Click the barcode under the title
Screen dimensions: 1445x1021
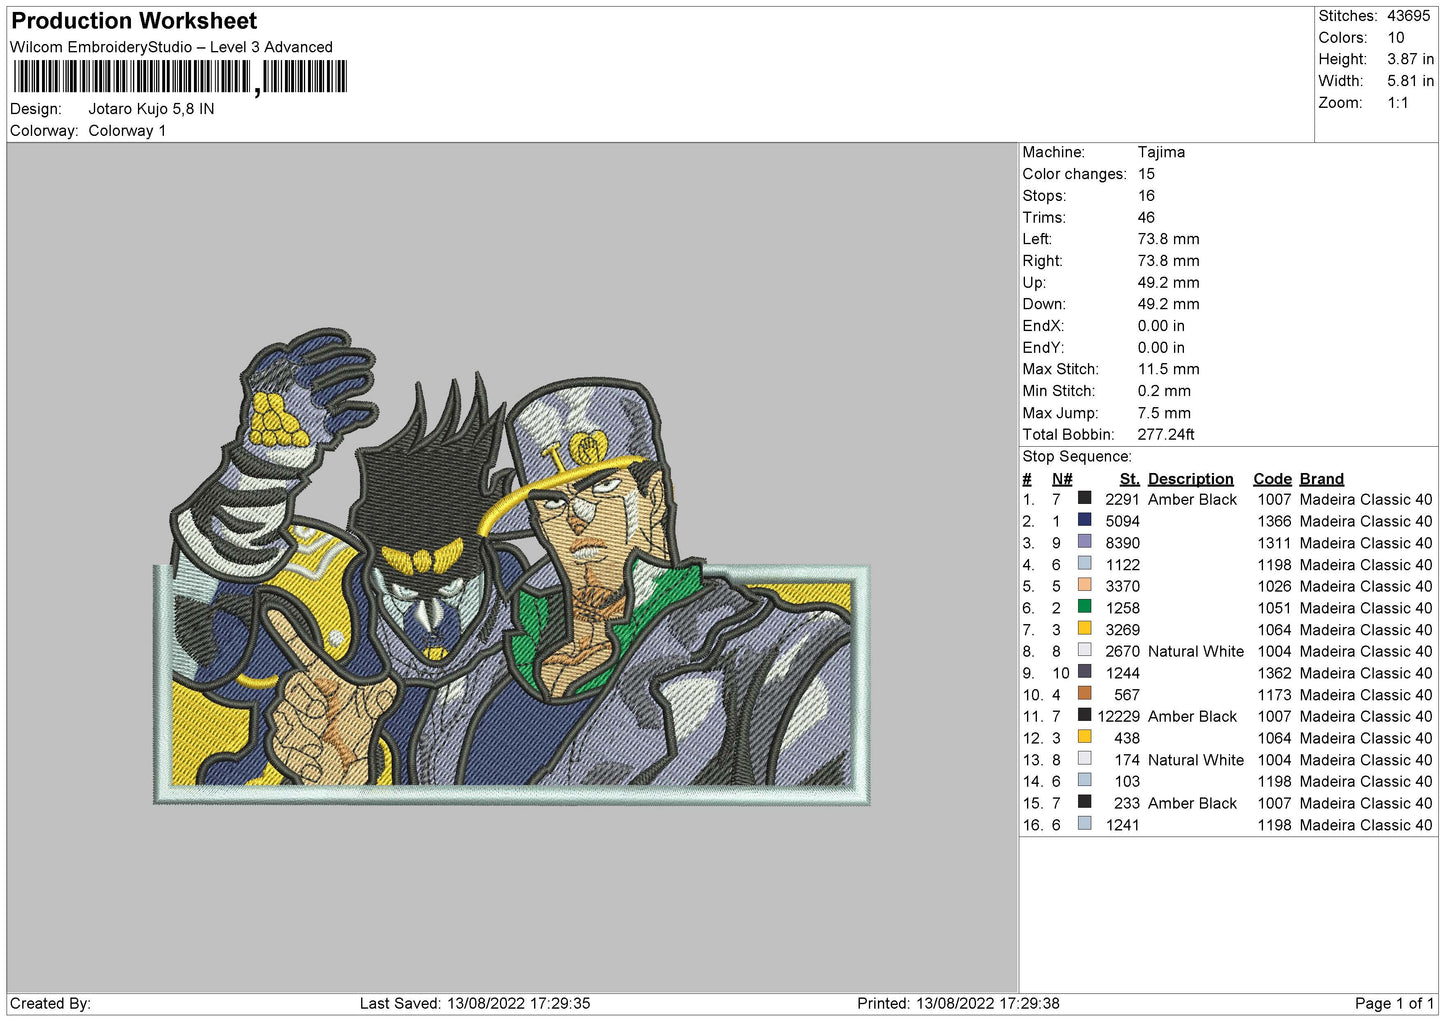tap(180, 77)
